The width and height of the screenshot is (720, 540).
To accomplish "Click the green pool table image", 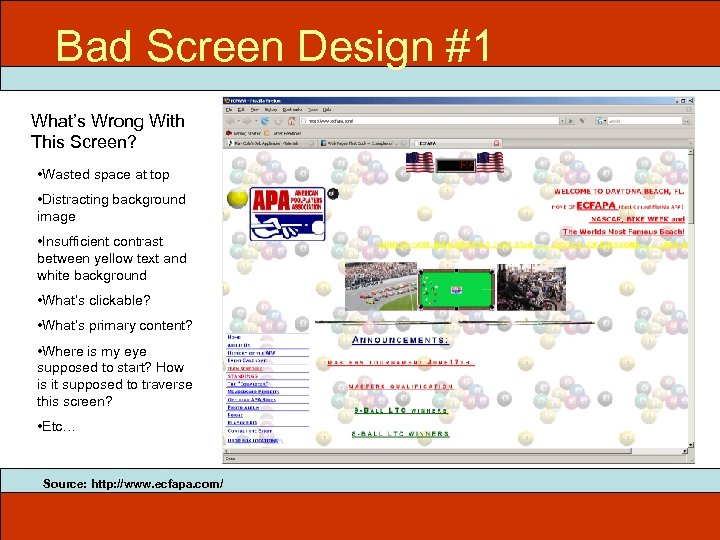I will point(456,289).
